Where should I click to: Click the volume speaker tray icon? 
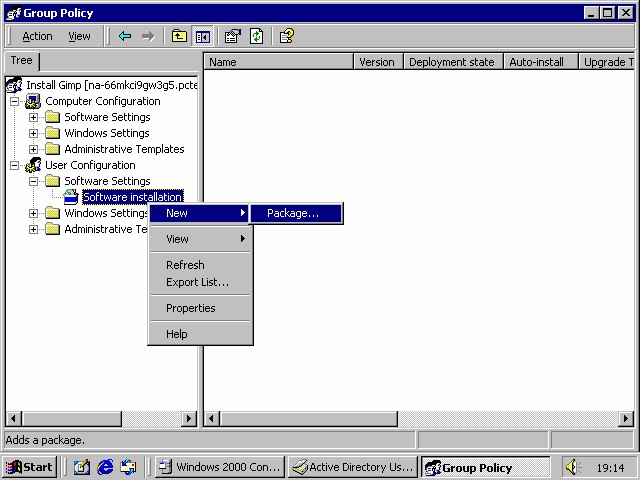[573, 467]
